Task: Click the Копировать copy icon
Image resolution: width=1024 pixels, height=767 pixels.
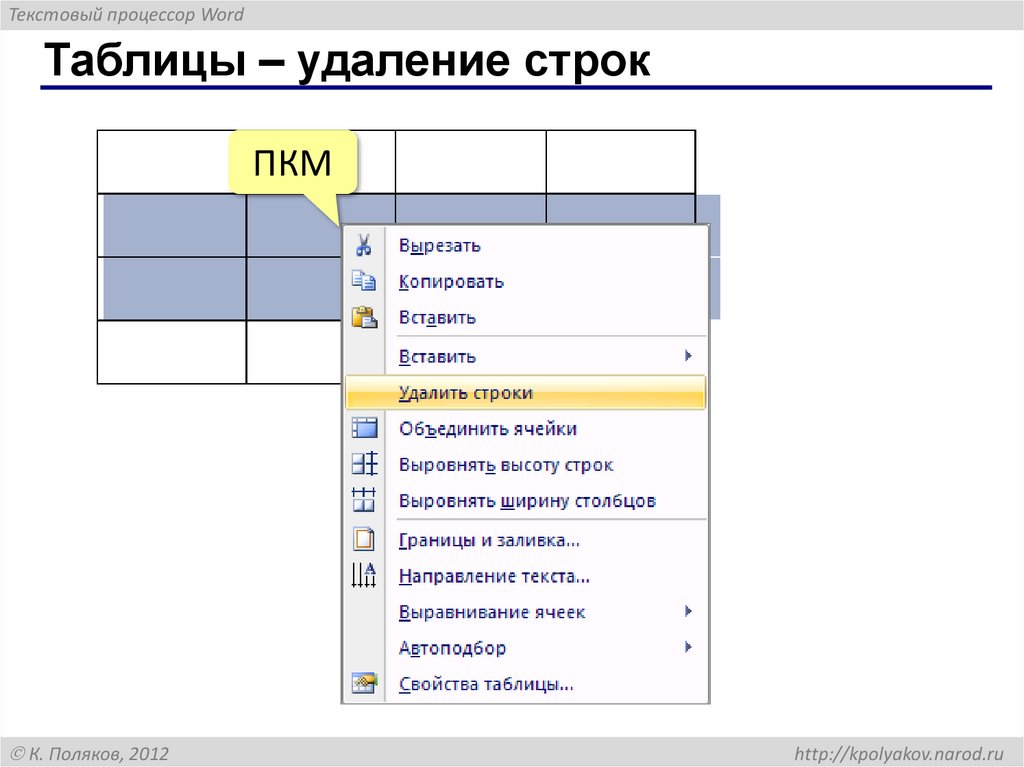Action: (x=364, y=281)
